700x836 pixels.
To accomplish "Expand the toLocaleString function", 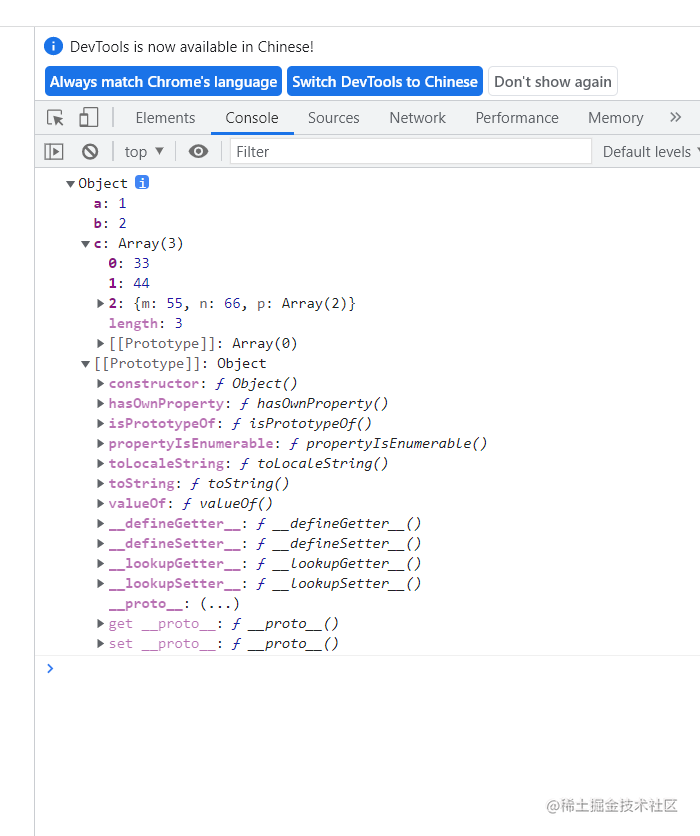I will [x=100, y=463].
